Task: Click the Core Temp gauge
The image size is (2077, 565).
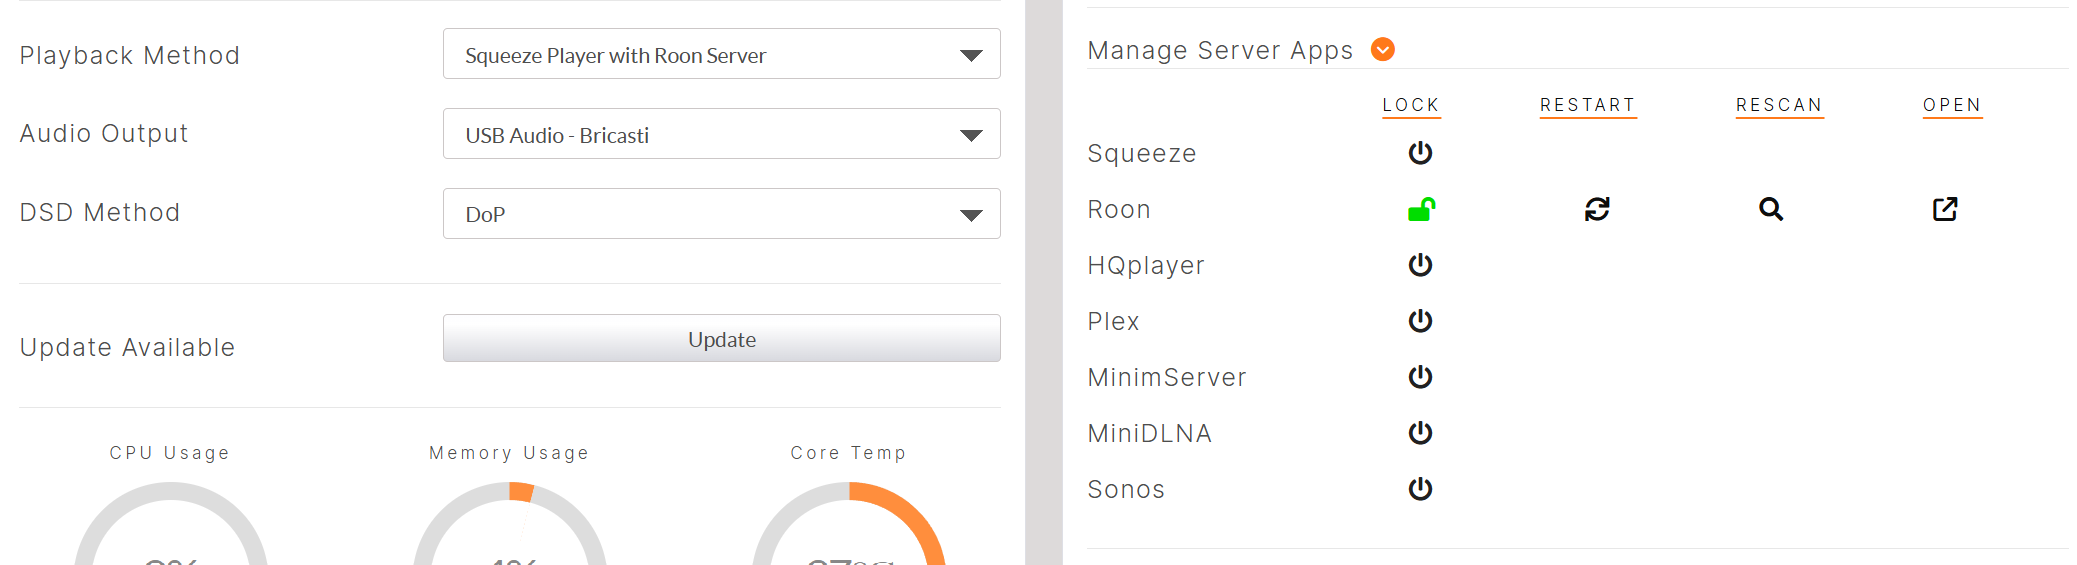Action: tap(849, 525)
